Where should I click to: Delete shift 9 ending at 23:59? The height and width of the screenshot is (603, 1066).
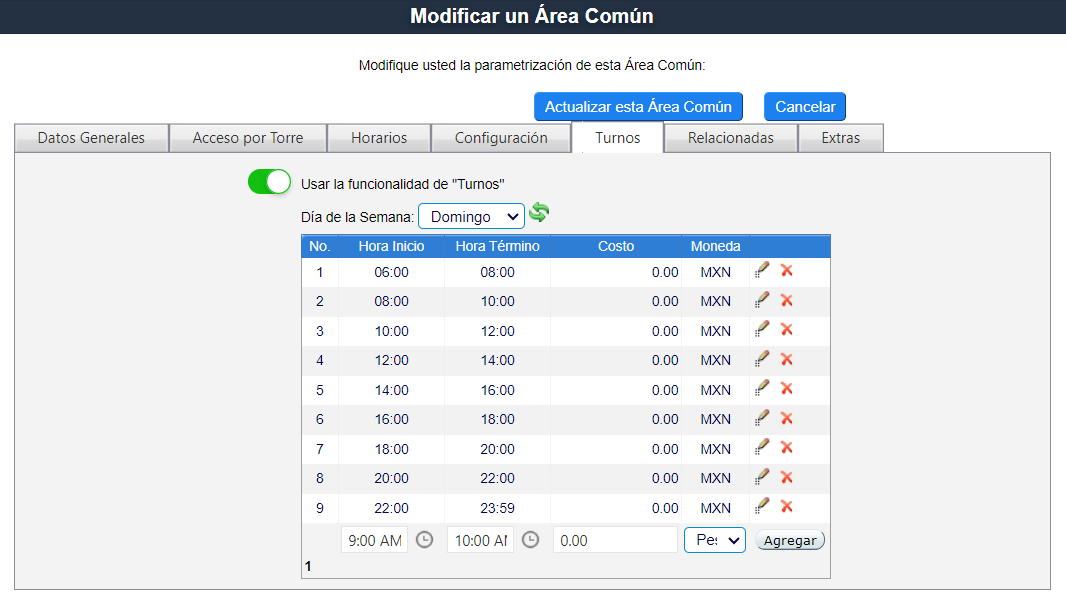pyautogui.click(x=787, y=507)
